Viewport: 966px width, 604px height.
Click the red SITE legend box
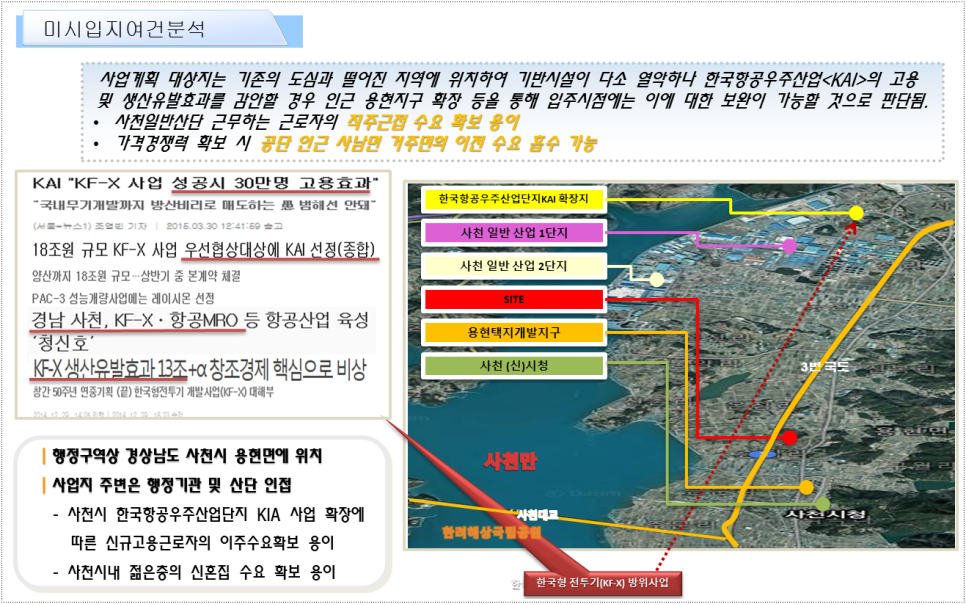pyautogui.click(x=513, y=299)
